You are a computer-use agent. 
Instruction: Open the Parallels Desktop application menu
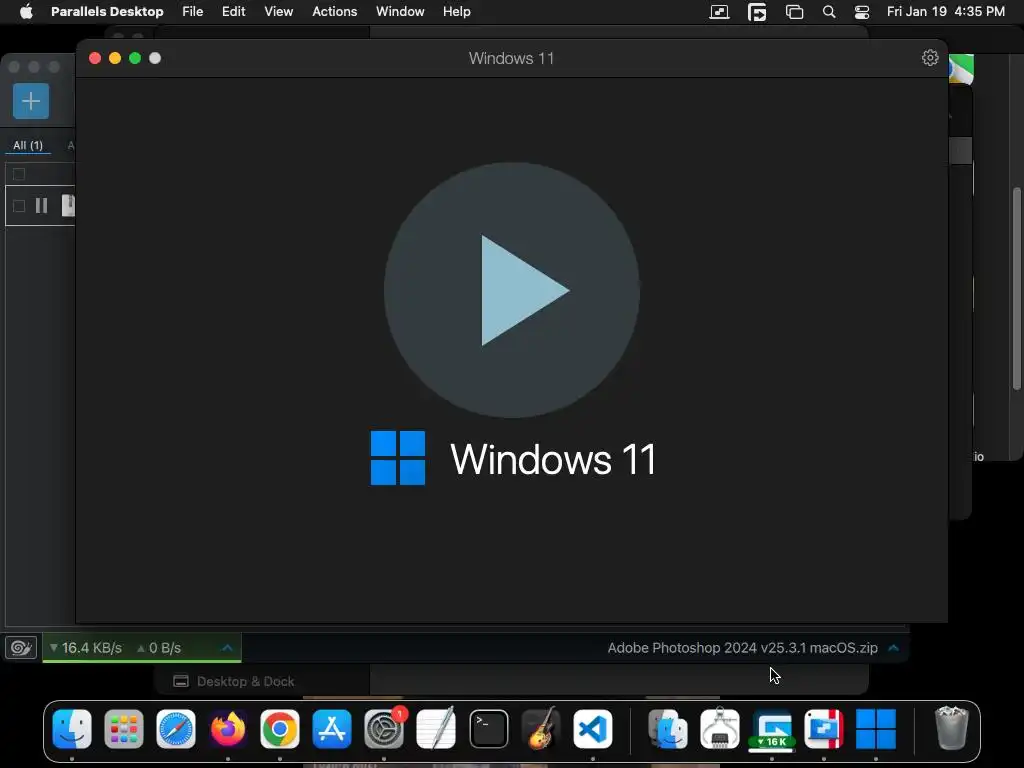pos(107,12)
